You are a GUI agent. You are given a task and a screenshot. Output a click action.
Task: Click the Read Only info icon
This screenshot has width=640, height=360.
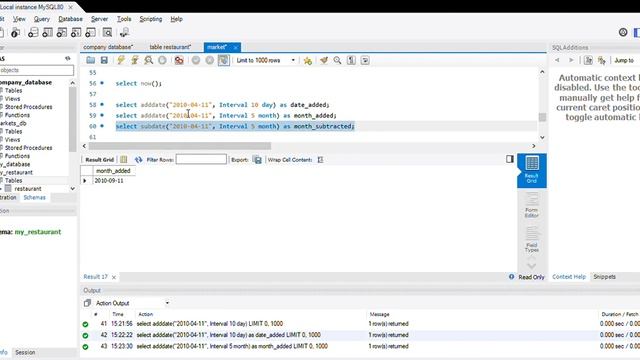(x=511, y=277)
